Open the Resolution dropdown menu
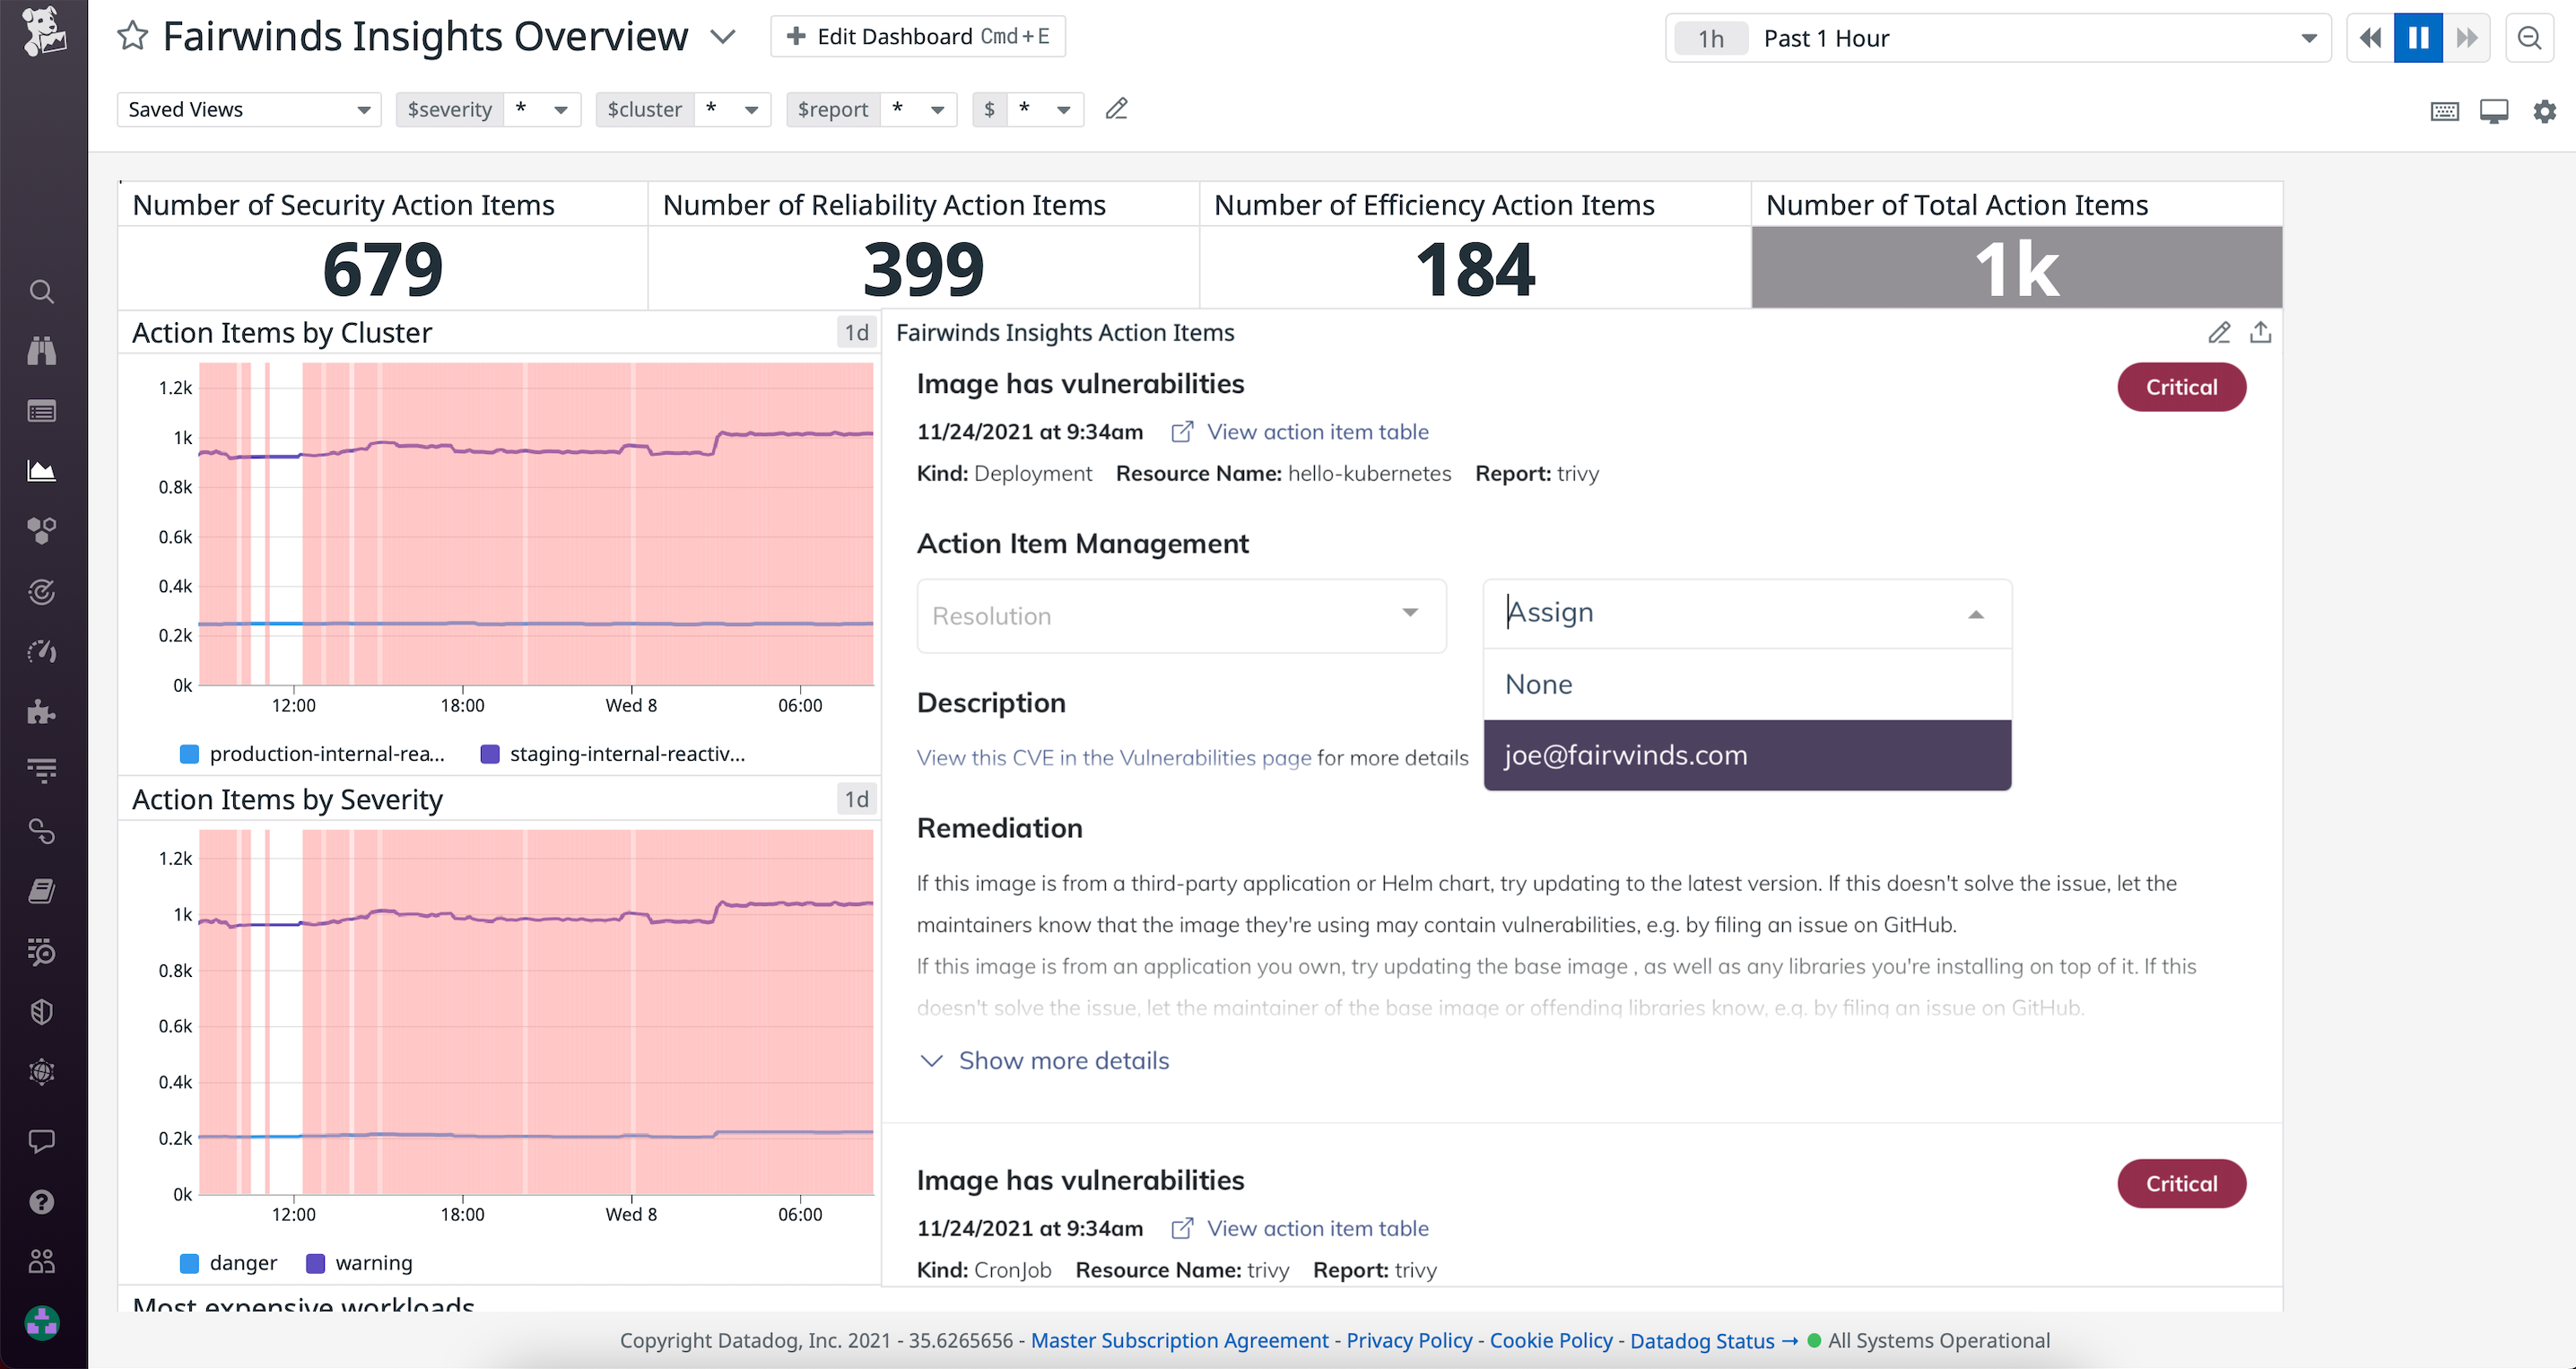 (x=1180, y=616)
